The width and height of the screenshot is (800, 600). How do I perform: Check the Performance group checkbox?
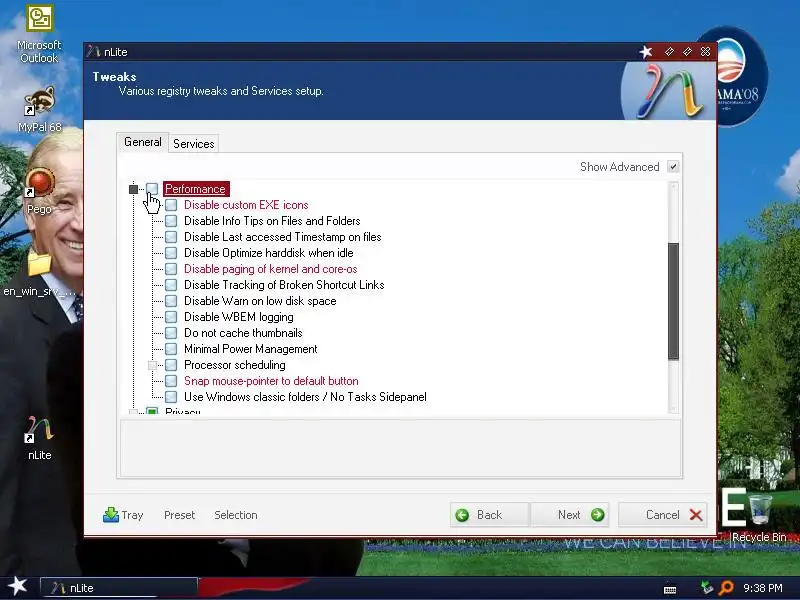[x=152, y=189]
